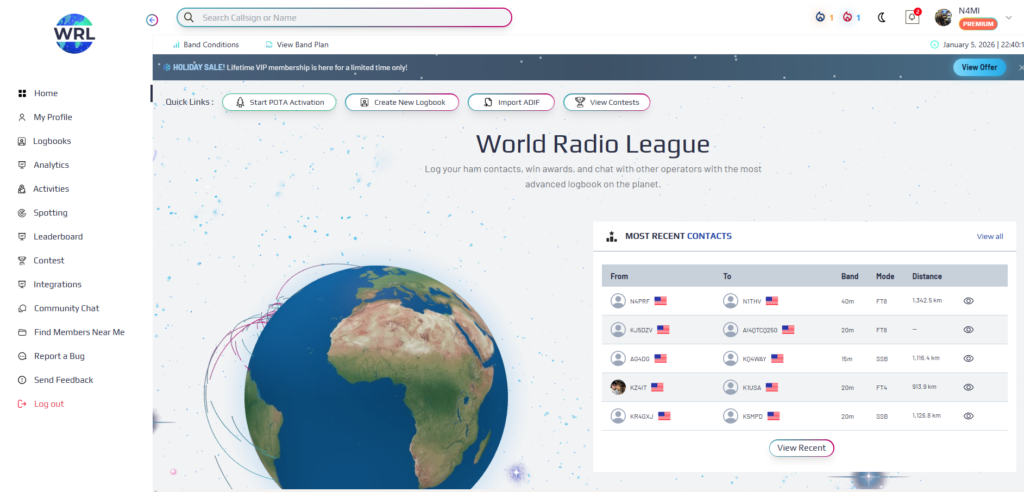Dismiss the Holiday Sale banner
The width and height of the screenshot is (1024, 492).
pos(1020,67)
